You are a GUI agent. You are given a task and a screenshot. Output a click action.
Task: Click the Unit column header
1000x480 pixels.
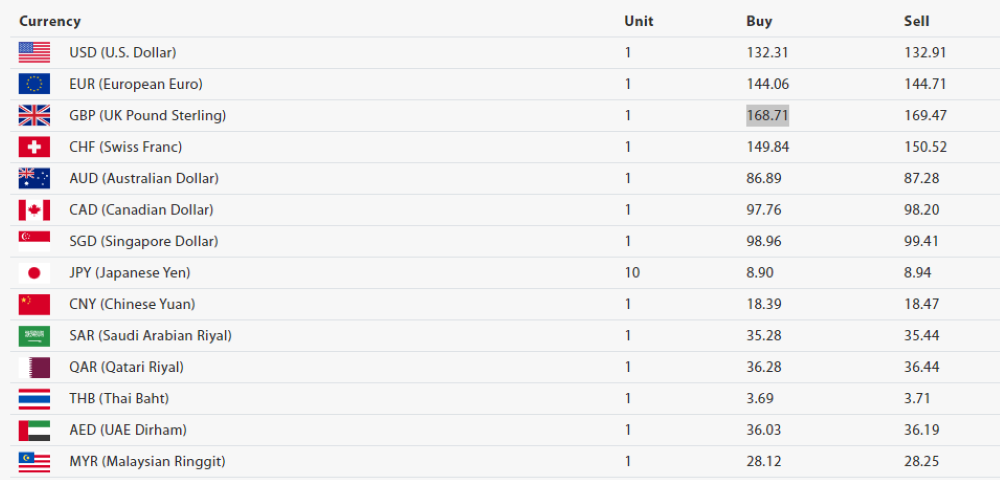point(638,21)
